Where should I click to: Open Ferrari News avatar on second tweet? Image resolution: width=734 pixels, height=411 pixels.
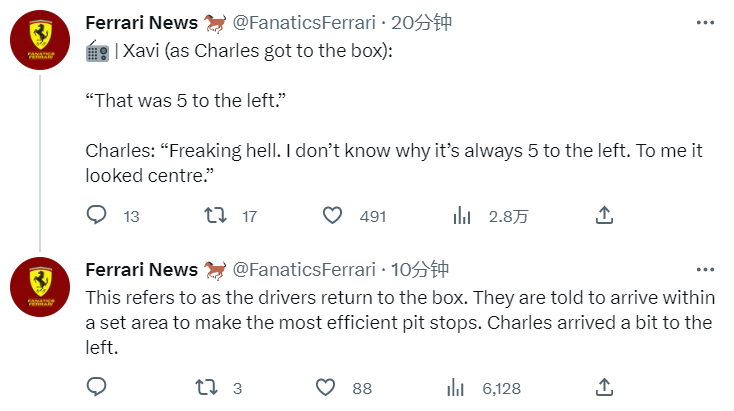(40, 287)
